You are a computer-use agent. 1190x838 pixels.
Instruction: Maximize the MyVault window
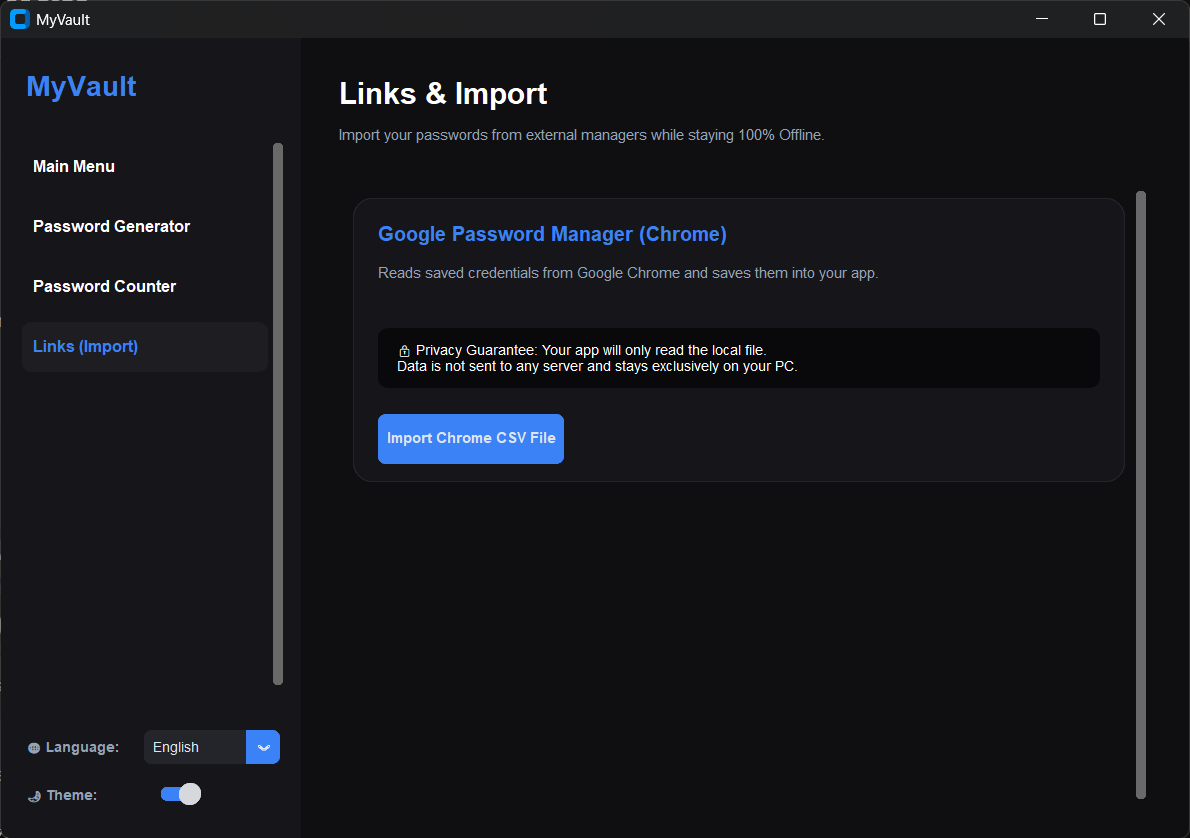pos(1100,19)
